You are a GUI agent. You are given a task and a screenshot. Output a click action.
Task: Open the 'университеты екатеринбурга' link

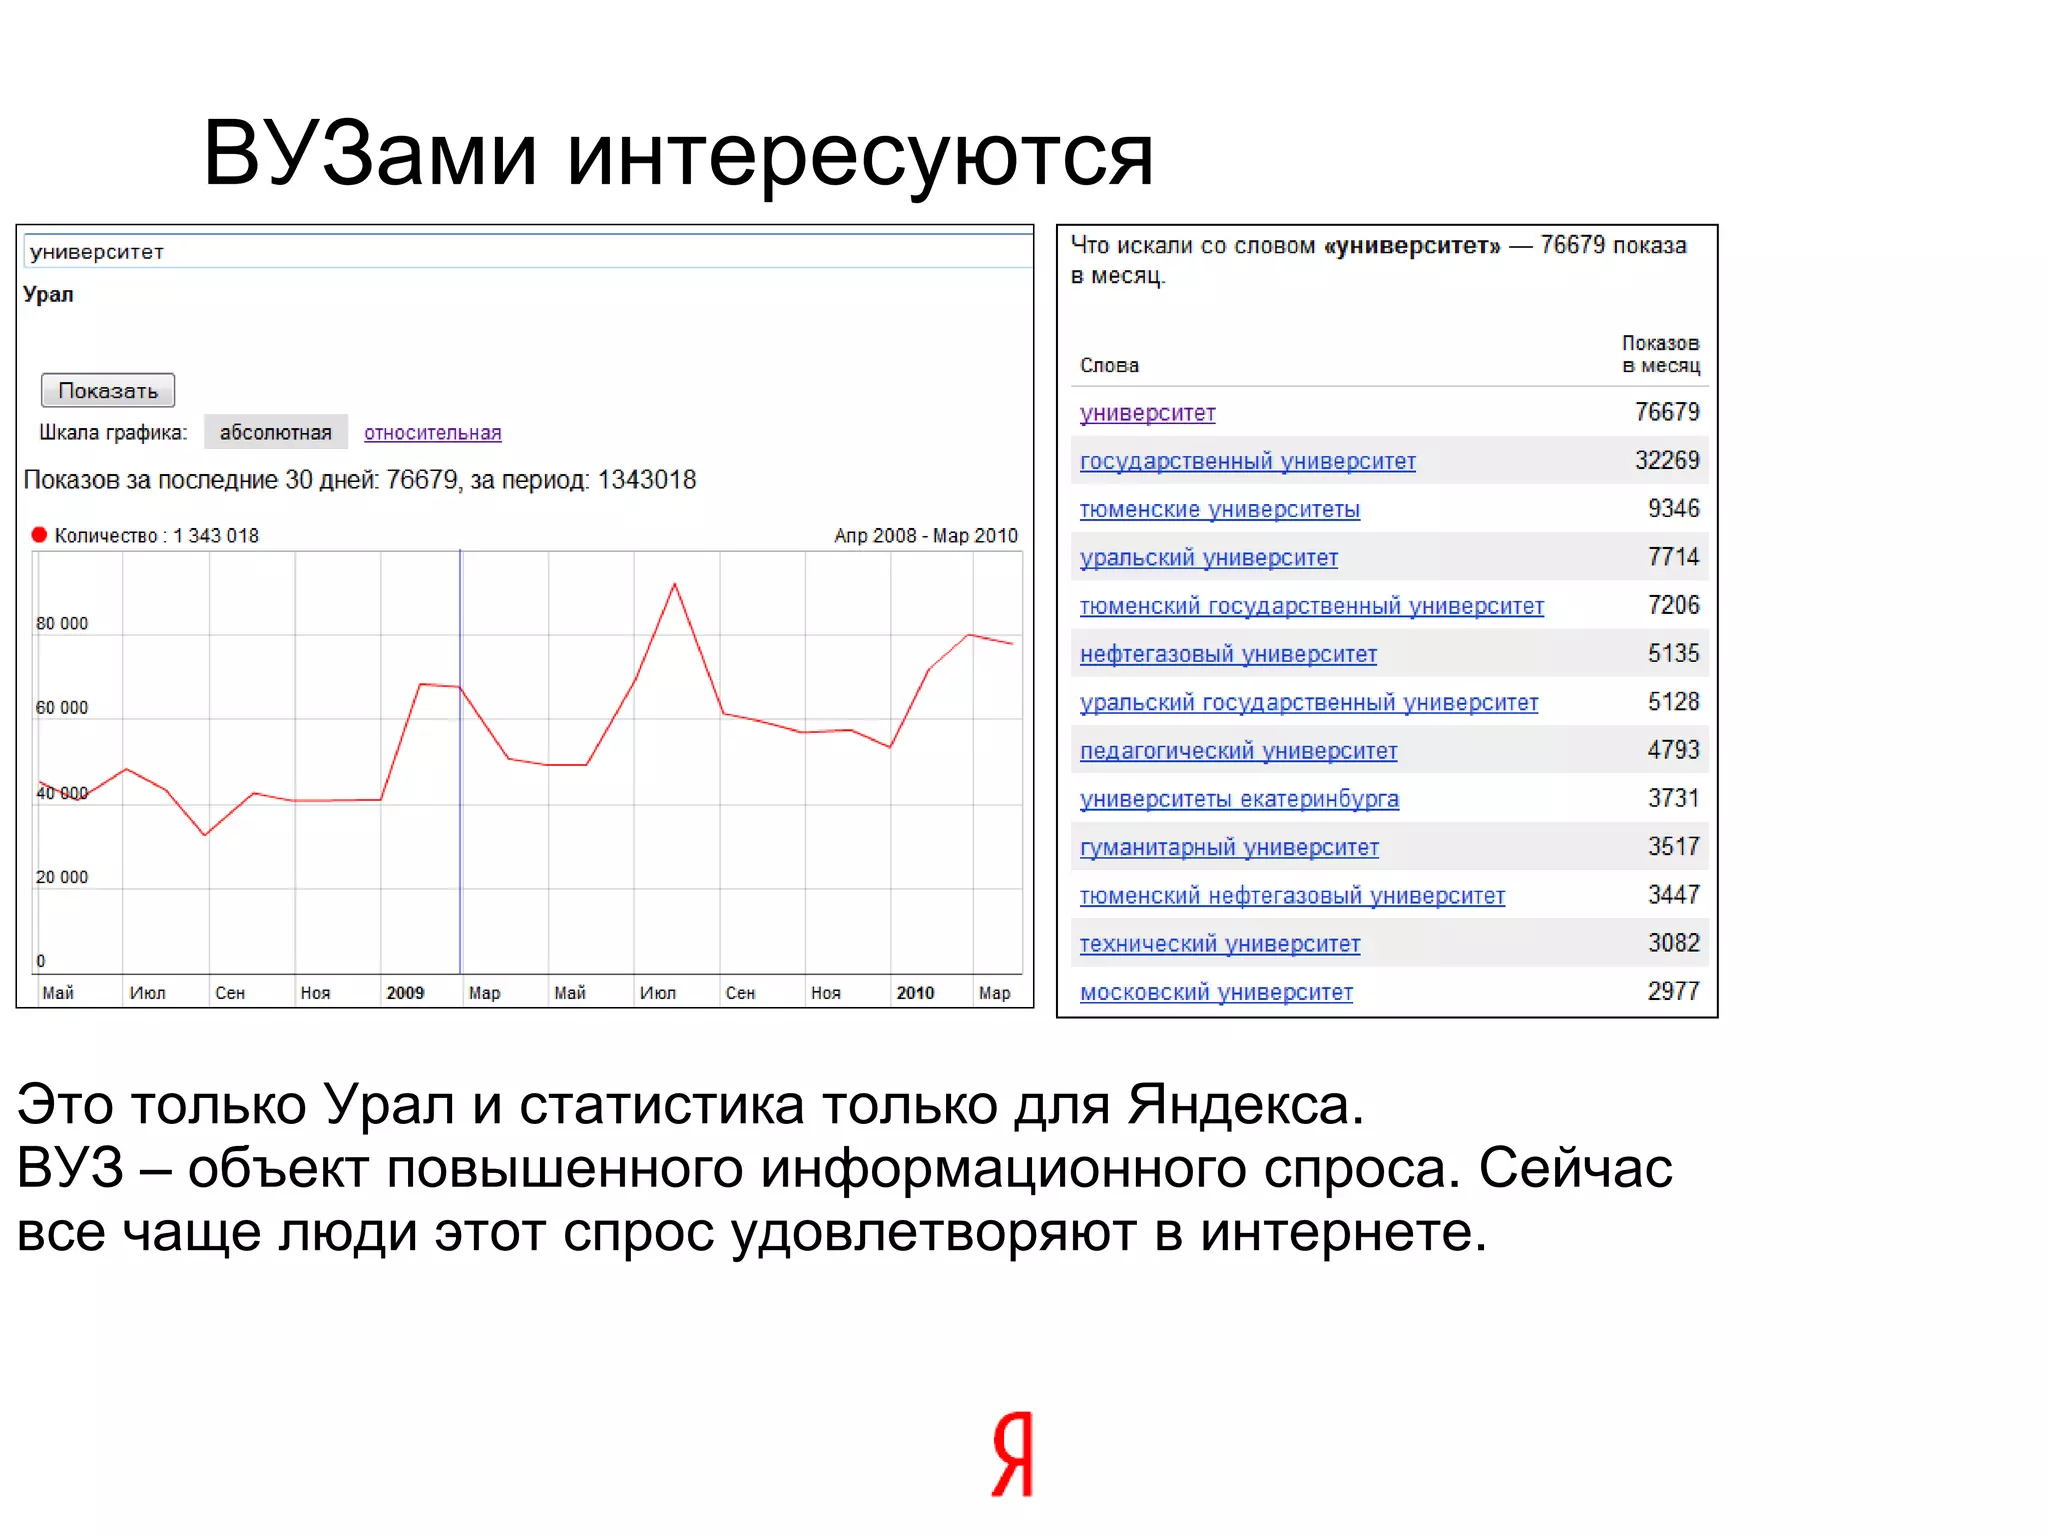point(1239,799)
